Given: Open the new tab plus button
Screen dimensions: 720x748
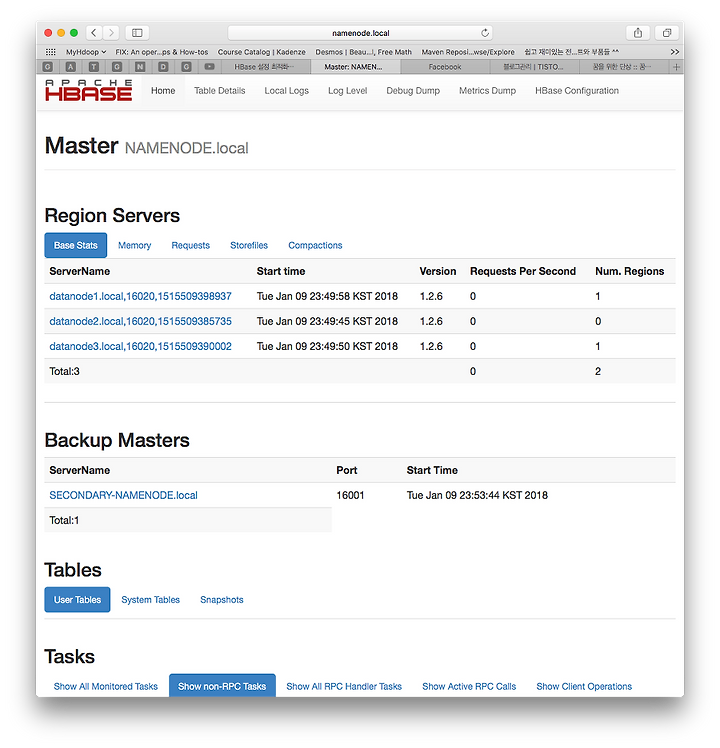Looking at the screenshot, I should click(676, 67).
